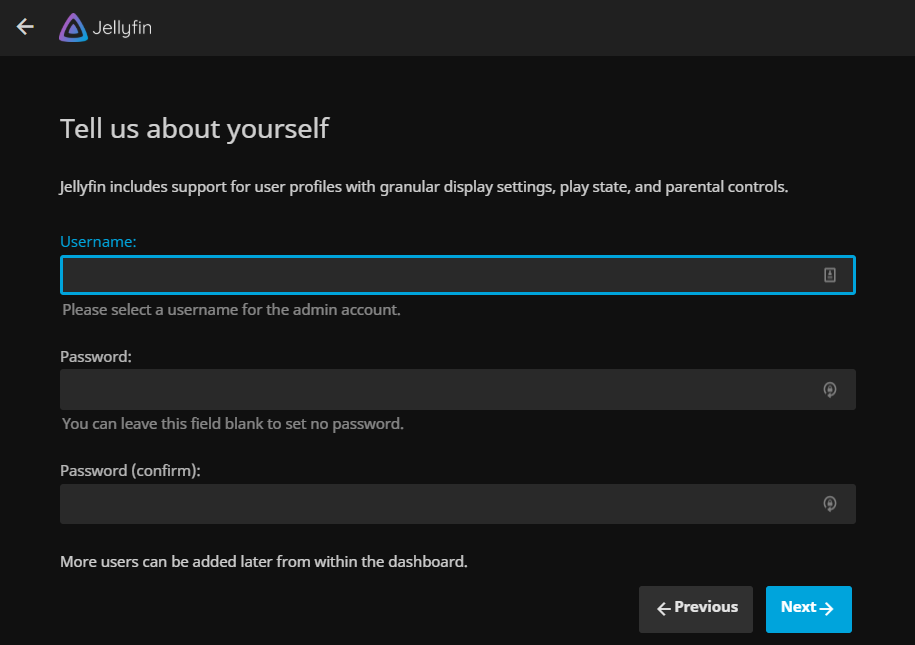
Task: Focus the Password input field
Action: (430, 390)
